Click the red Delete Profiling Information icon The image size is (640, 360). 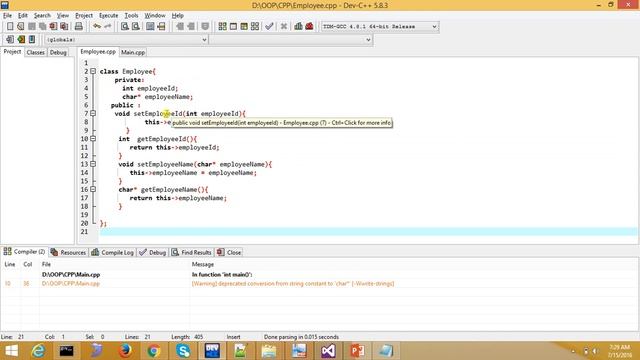309,26
